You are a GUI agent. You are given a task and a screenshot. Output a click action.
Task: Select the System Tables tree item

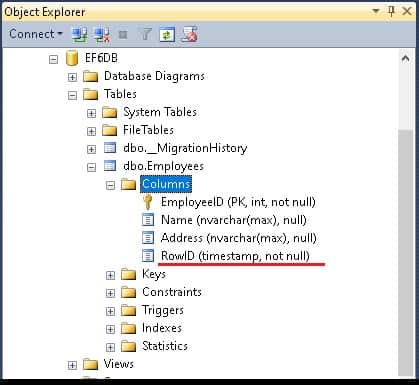(x=160, y=112)
